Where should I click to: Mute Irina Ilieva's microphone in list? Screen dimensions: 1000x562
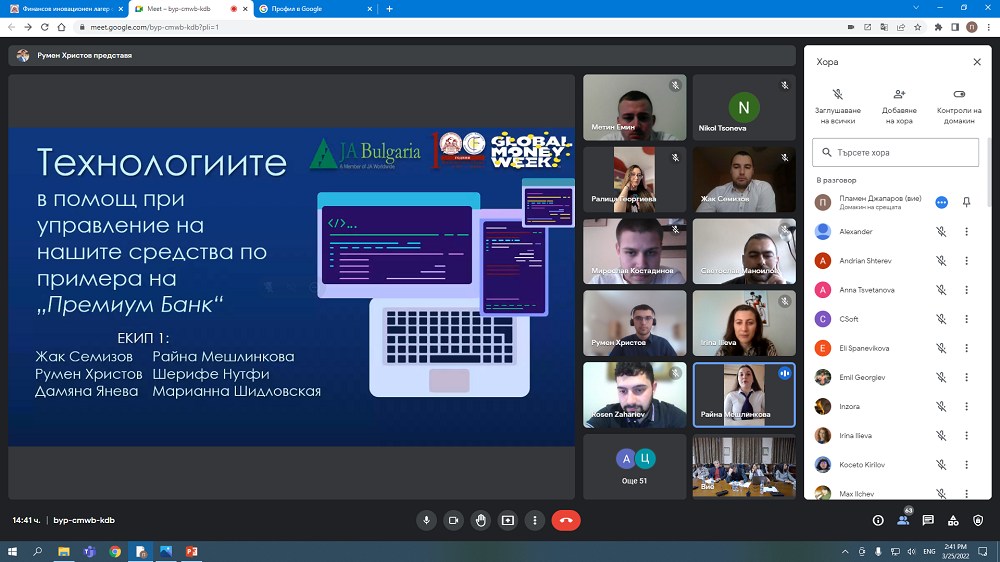[941, 436]
